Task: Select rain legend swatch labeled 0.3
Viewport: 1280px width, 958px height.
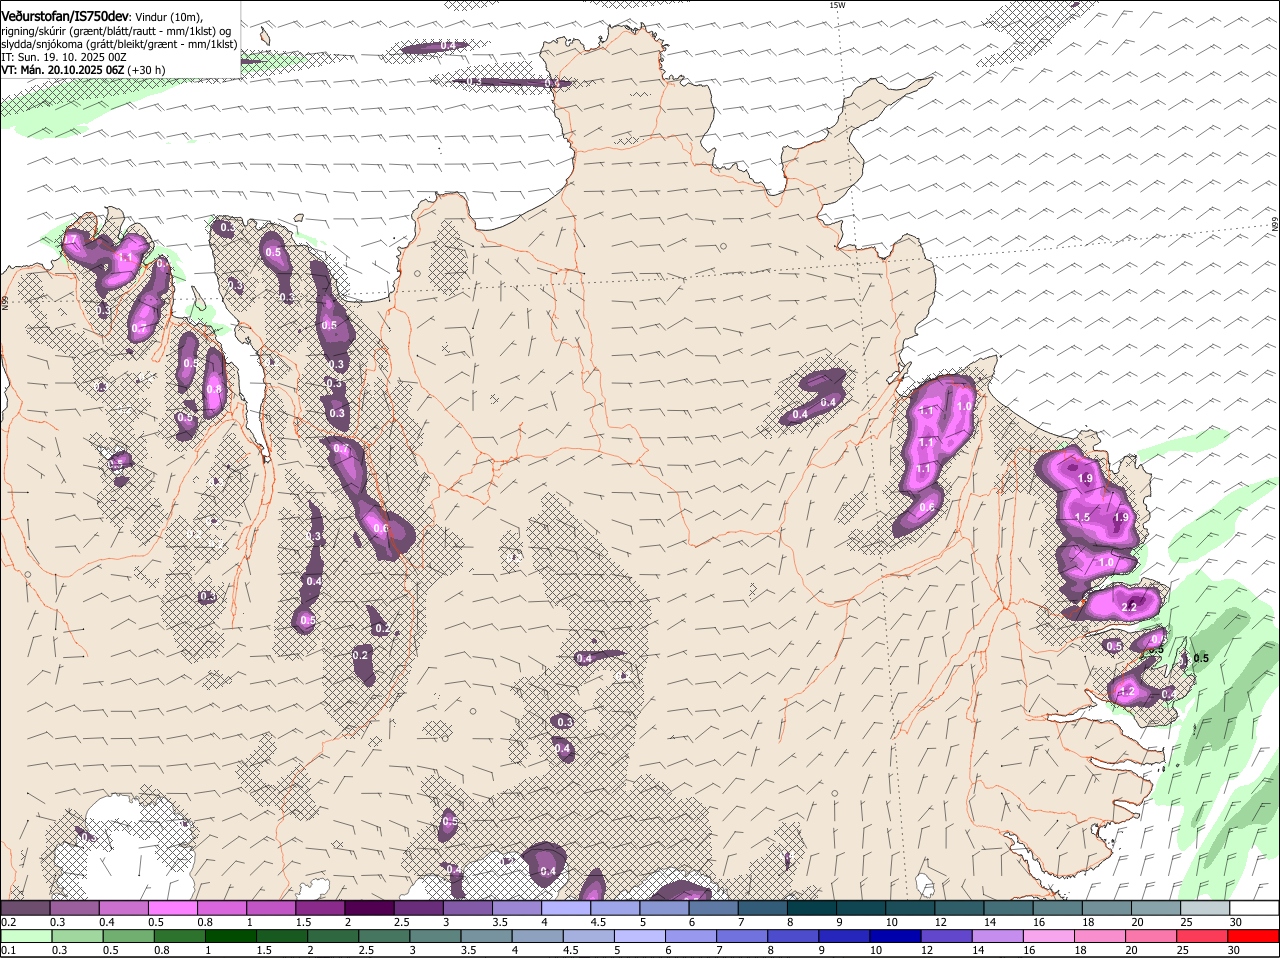Action: [79, 936]
